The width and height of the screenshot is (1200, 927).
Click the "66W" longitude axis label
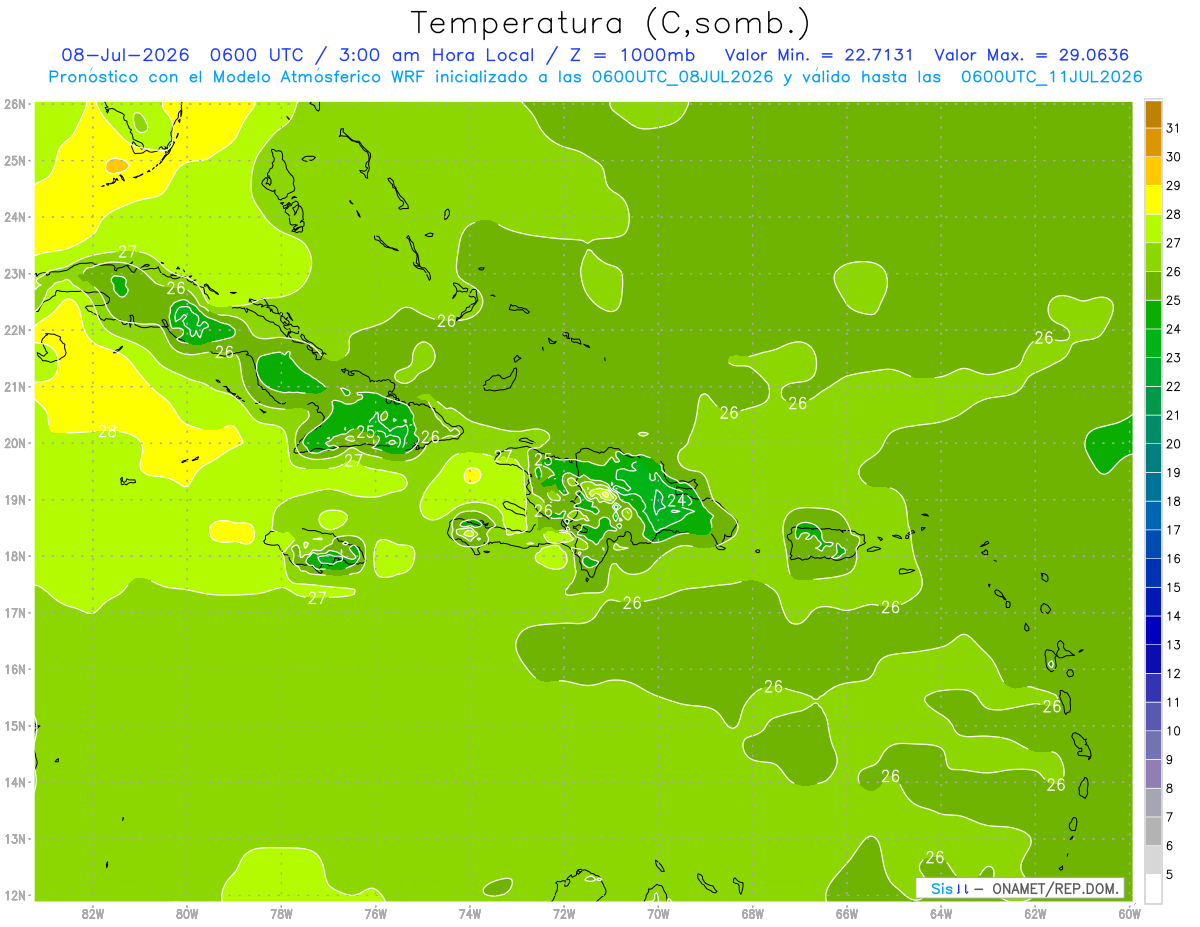(847, 913)
